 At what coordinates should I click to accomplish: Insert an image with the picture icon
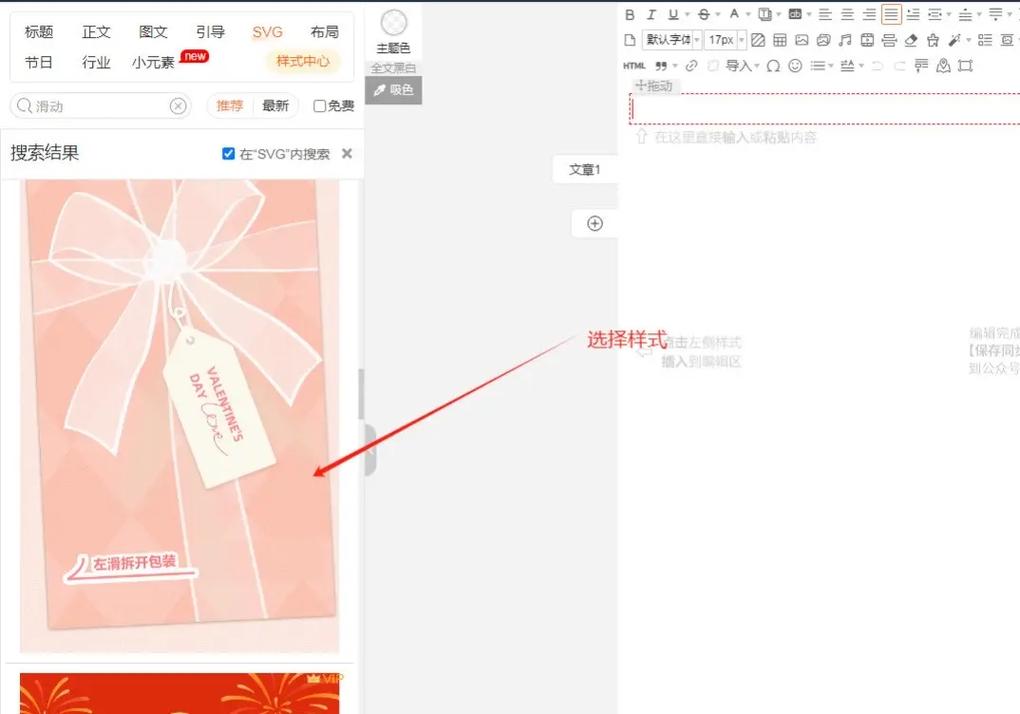(x=803, y=39)
